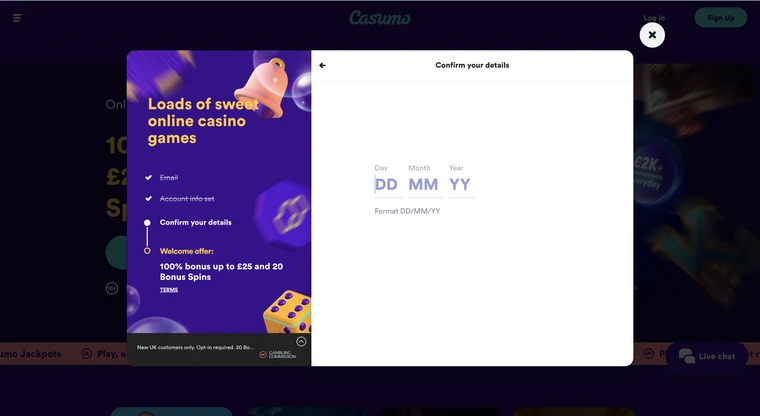Select the Account info set step
Viewport: 760px width, 416px height.
point(187,199)
